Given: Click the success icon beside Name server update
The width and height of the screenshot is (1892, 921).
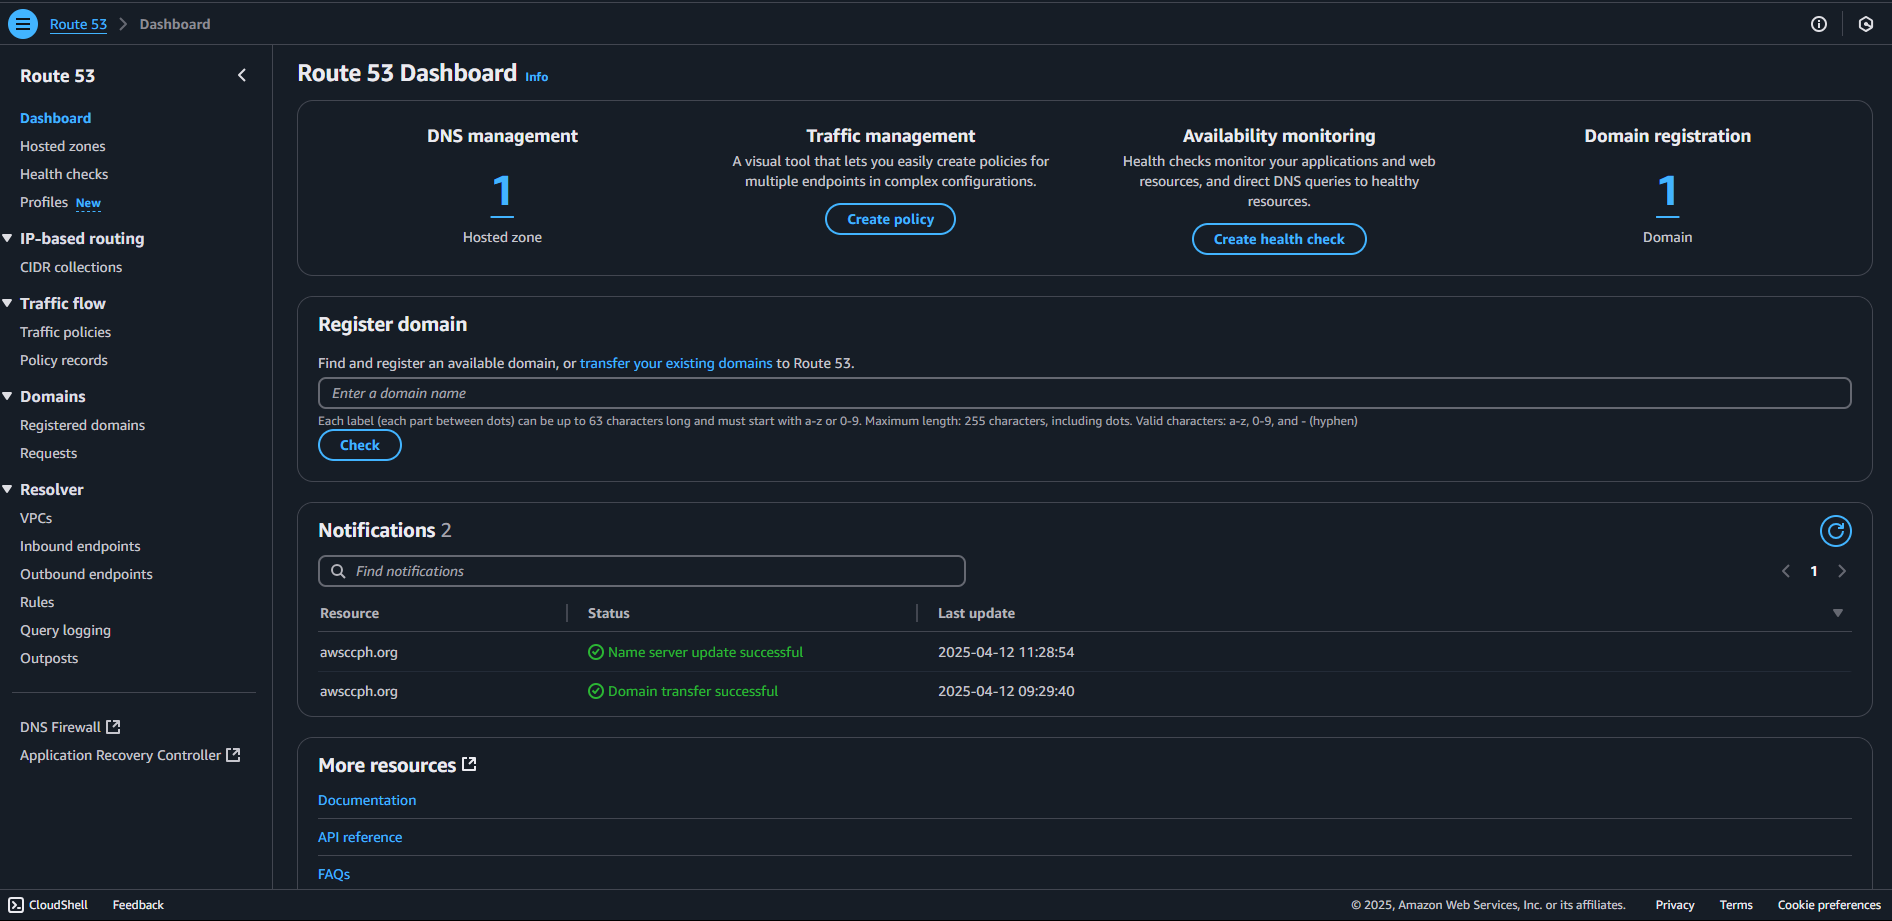Looking at the screenshot, I should 596,652.
